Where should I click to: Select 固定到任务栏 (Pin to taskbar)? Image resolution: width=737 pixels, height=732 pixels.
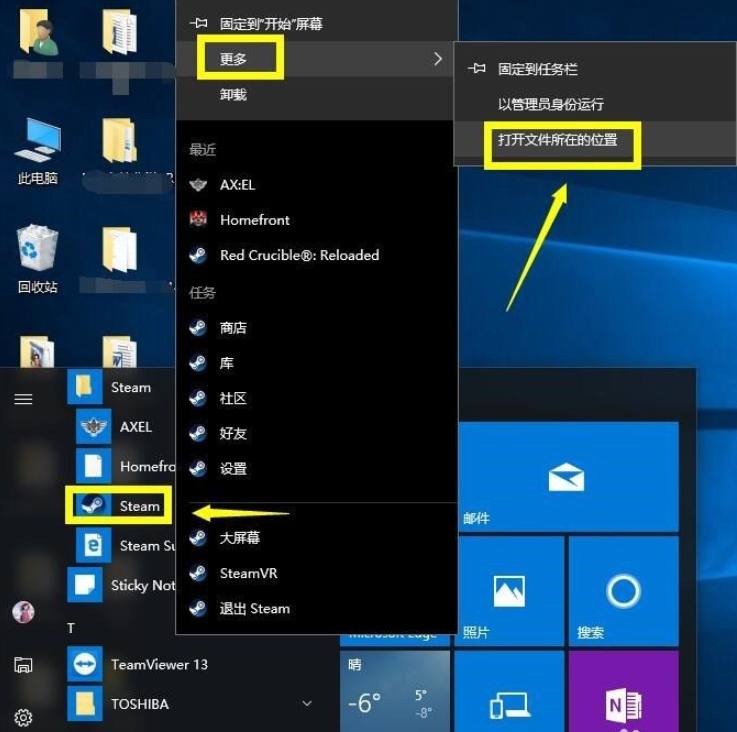point(537,69)
